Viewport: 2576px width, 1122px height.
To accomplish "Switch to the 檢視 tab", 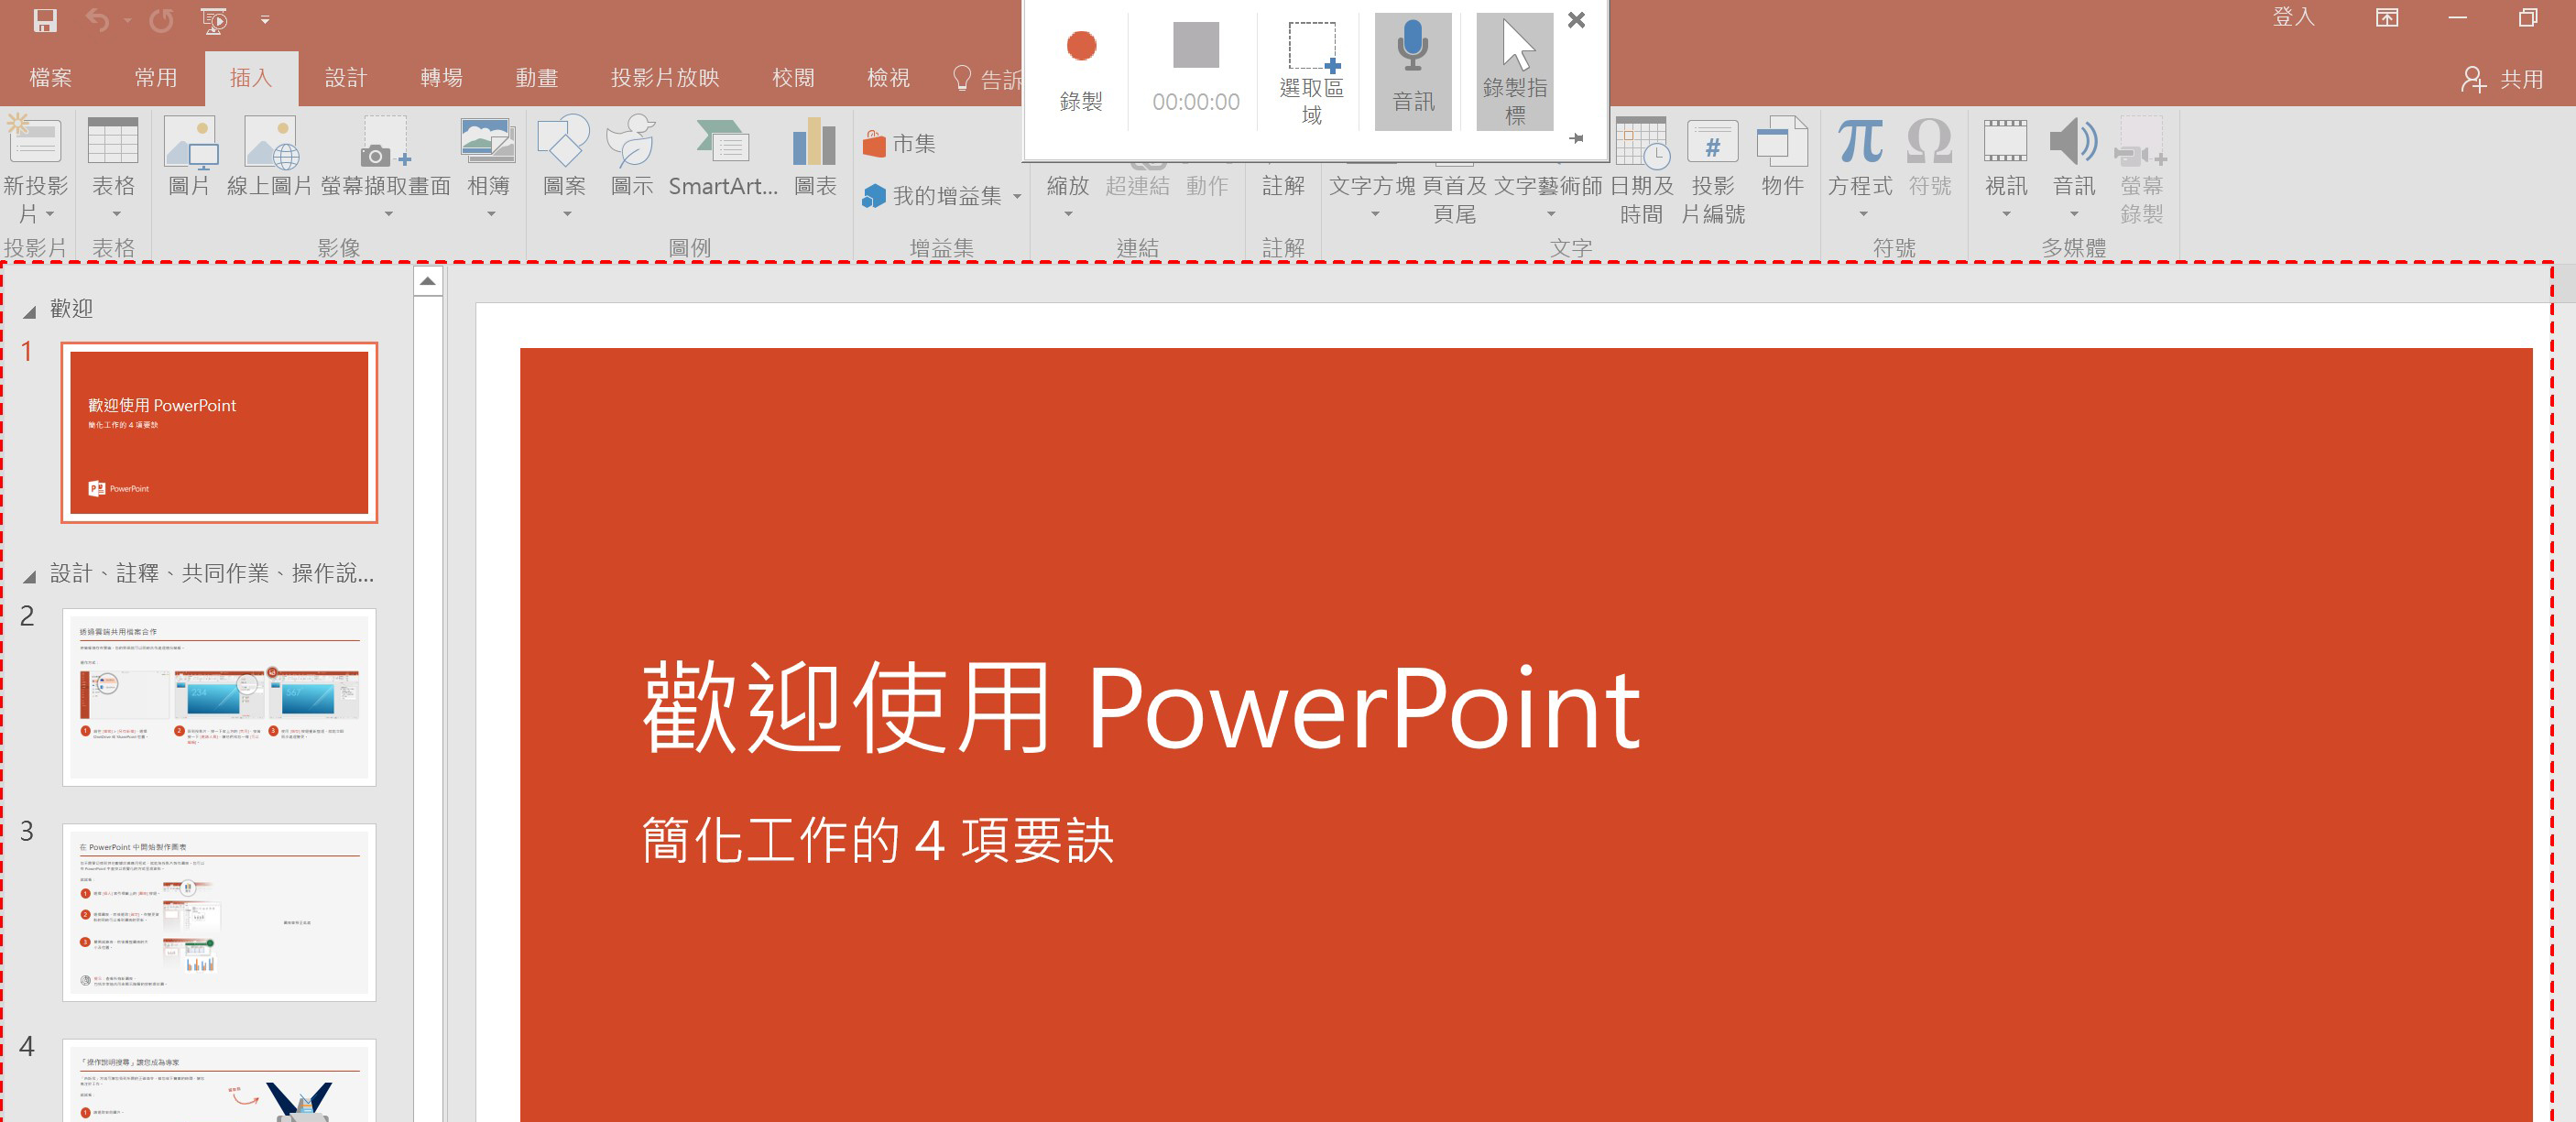I will coord(888,78).
